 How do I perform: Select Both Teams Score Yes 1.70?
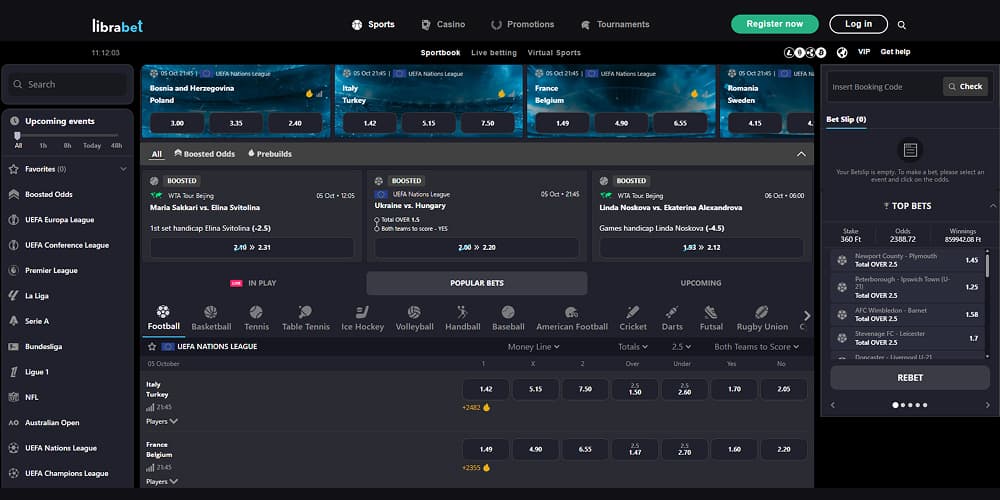point(734,389)
